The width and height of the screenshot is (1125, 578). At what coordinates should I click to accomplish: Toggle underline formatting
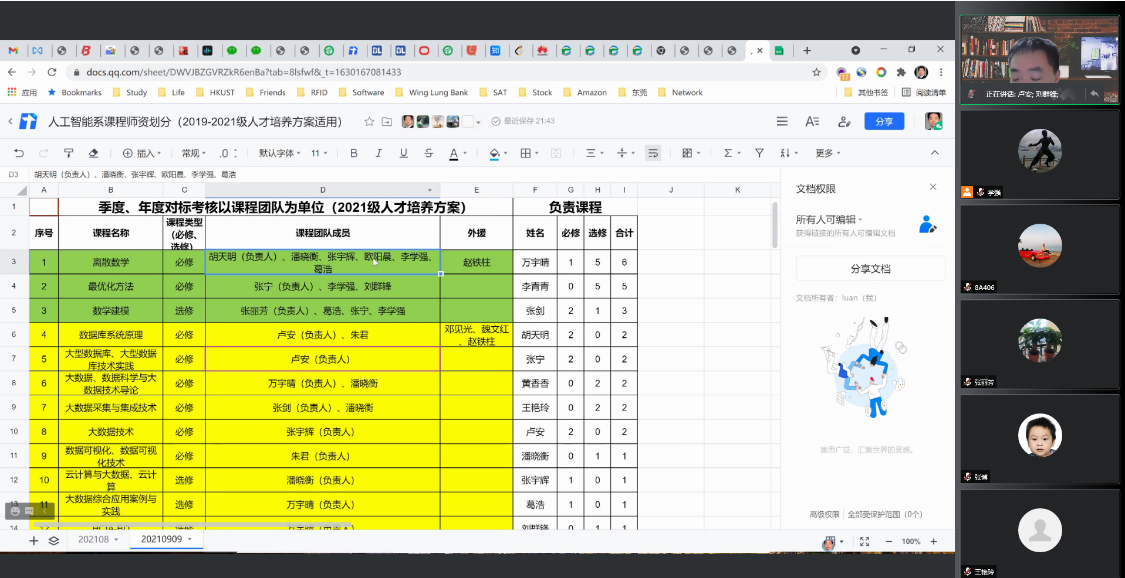(x=403, y=153)
